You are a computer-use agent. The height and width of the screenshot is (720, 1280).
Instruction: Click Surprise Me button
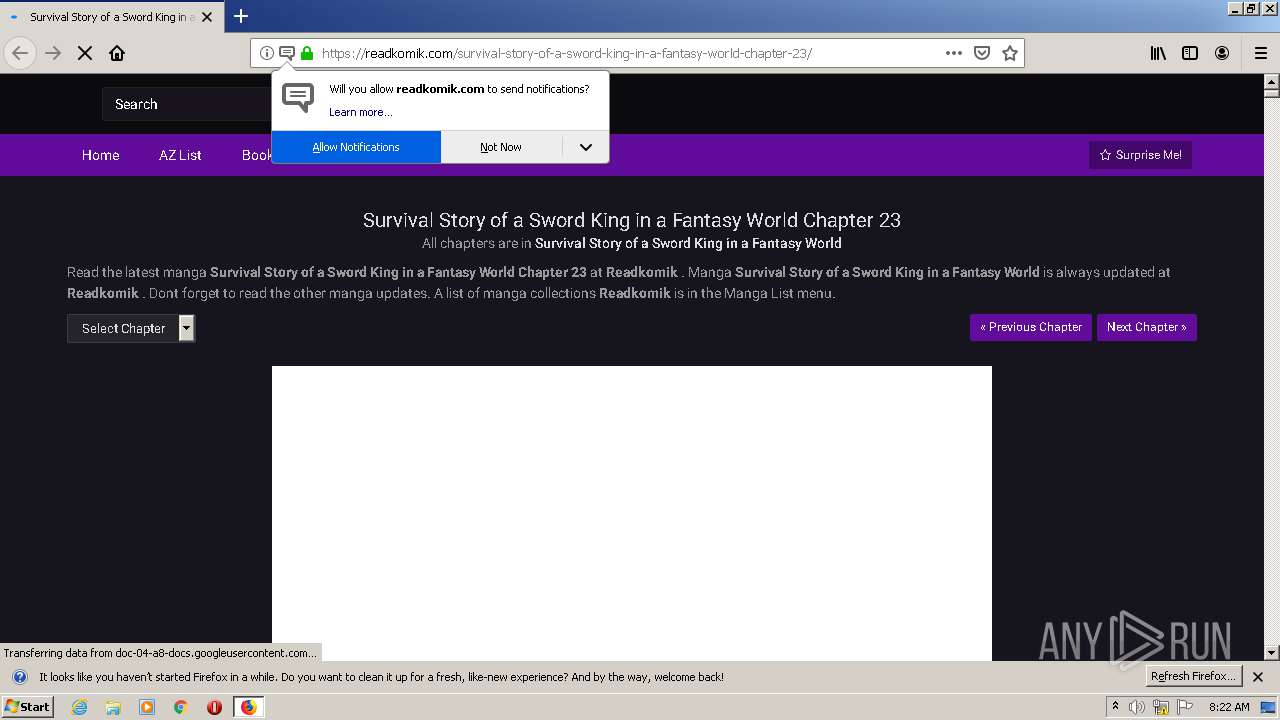[1140, 155]
